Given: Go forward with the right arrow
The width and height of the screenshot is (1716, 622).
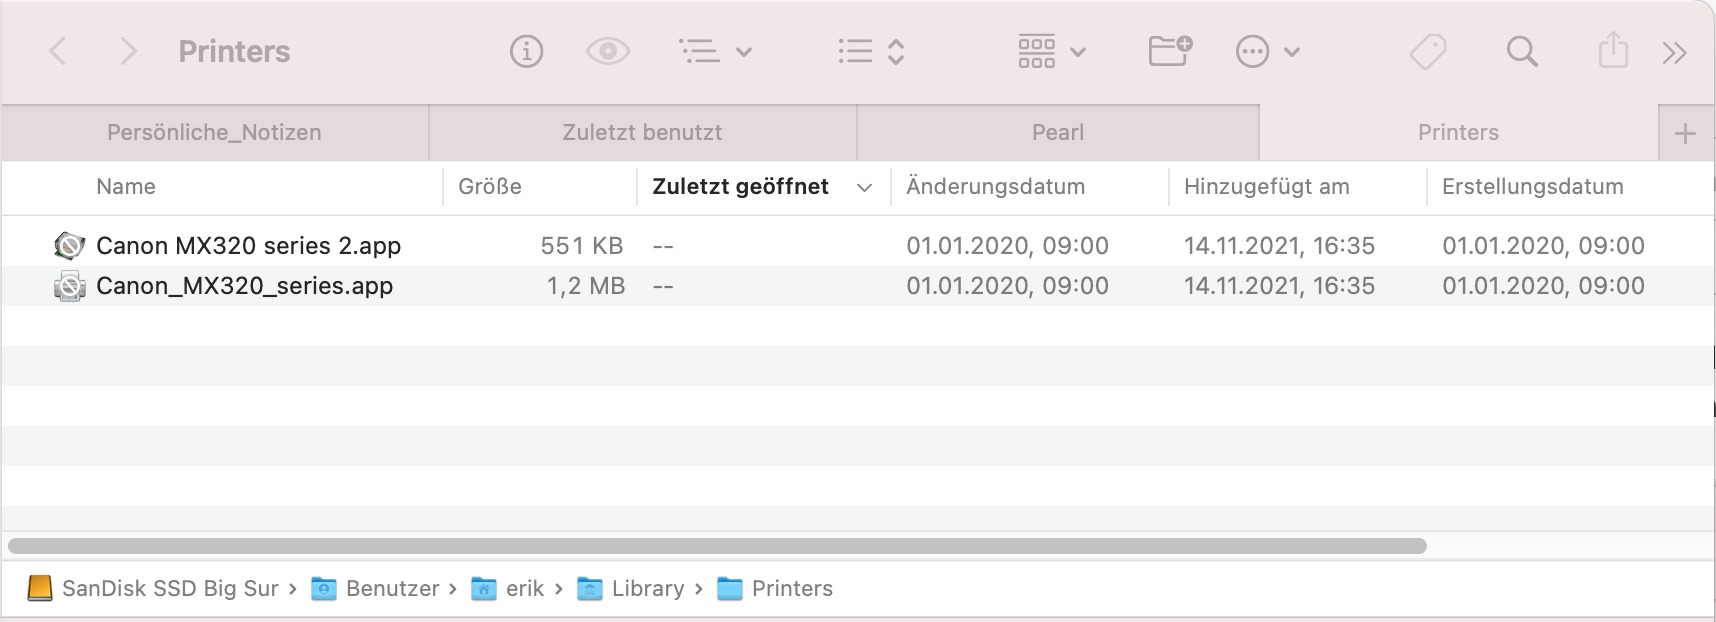Looking at the screenshot, I should 127,51.
